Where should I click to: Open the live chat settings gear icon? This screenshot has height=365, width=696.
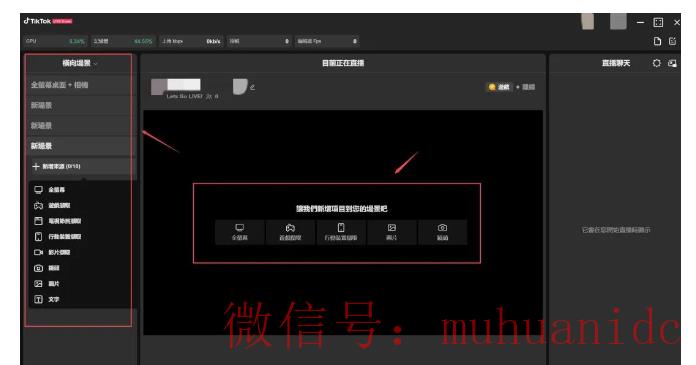[656, 63]
